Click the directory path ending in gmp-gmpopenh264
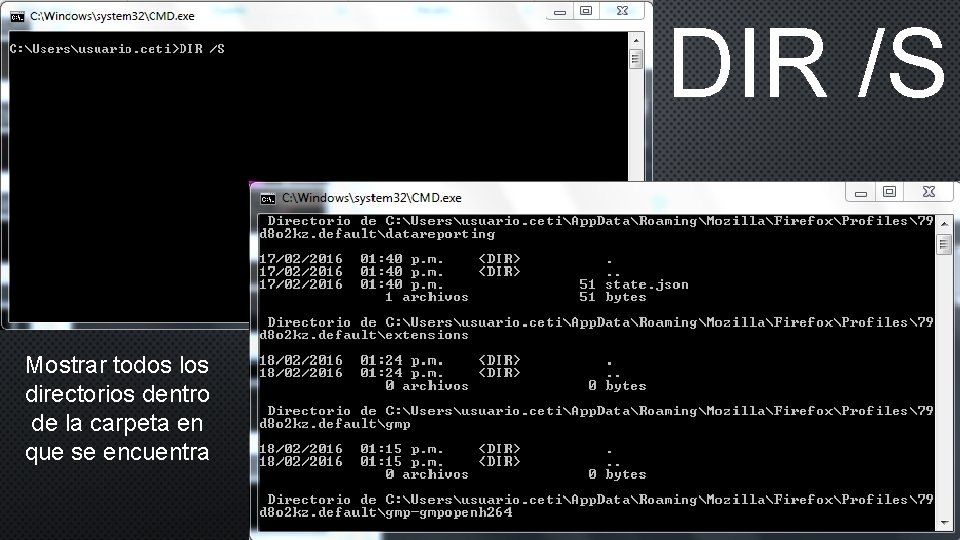This screenshot has height=540, width=960. (596, 506)
